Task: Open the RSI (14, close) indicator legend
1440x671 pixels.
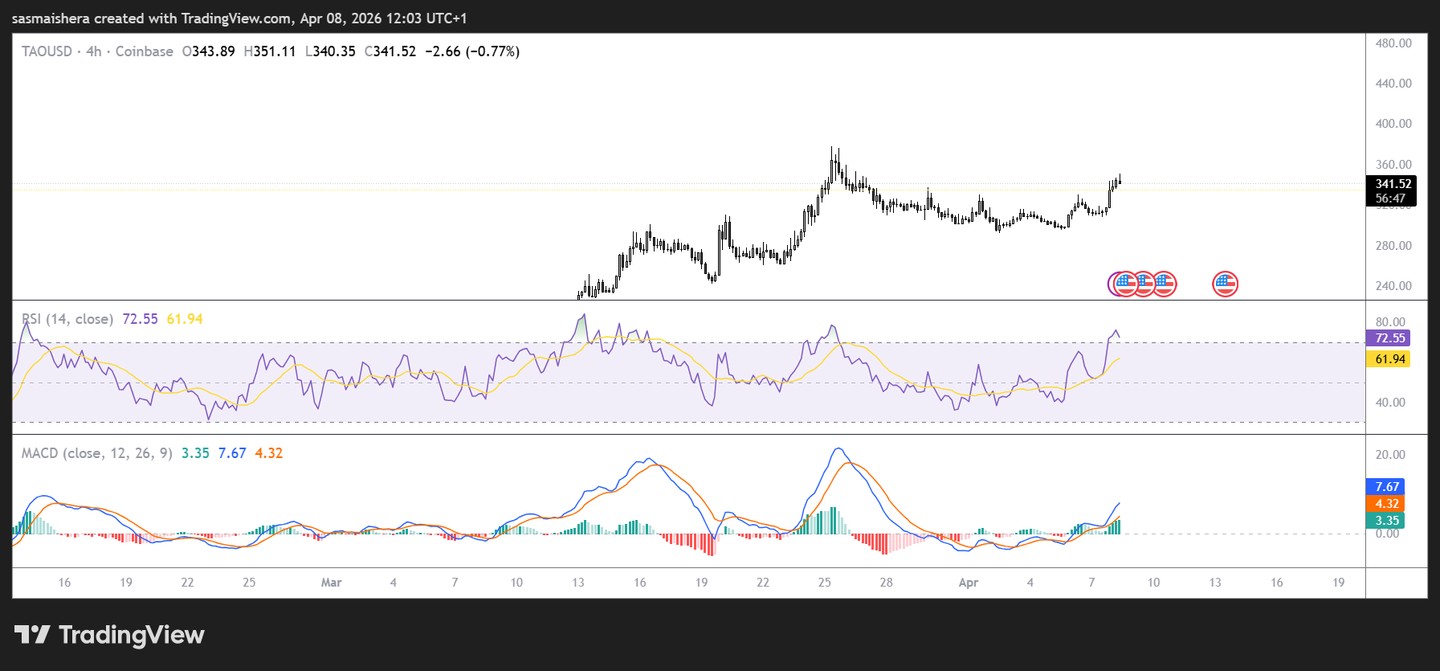Action: tap(68, 318)
